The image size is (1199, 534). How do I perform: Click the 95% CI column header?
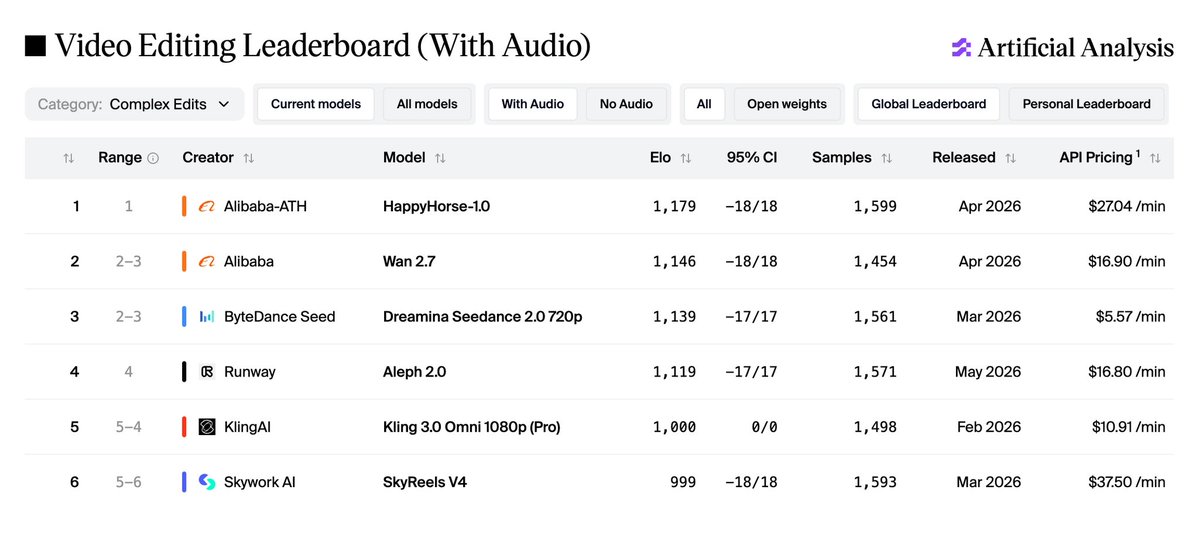[752, 158]
